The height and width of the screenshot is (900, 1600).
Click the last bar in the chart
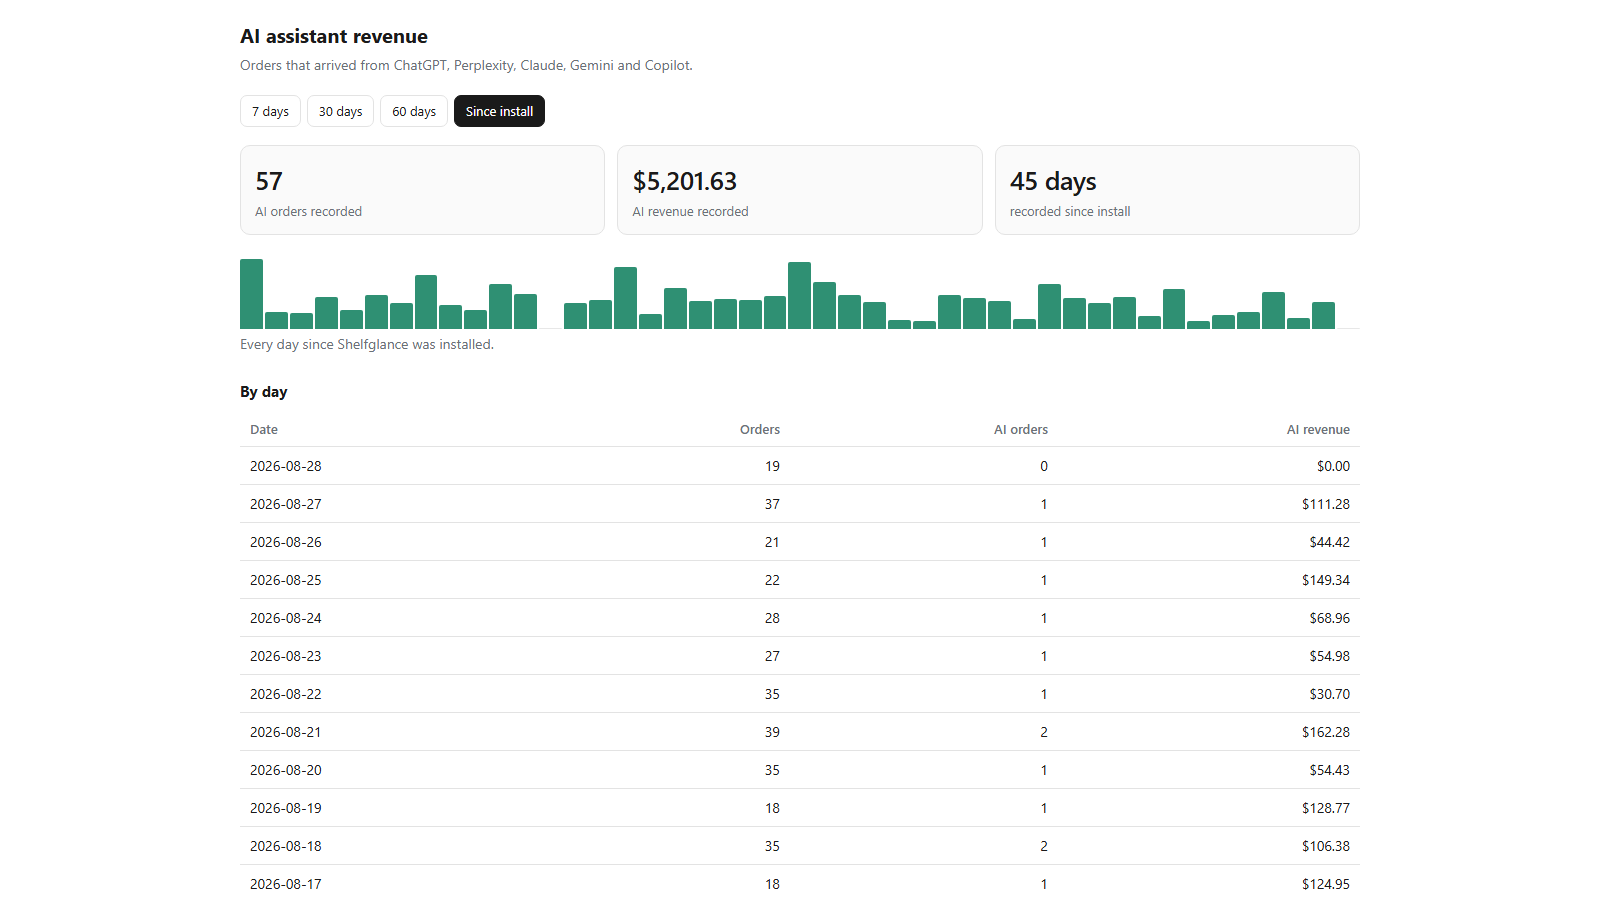pos(1323,315)
